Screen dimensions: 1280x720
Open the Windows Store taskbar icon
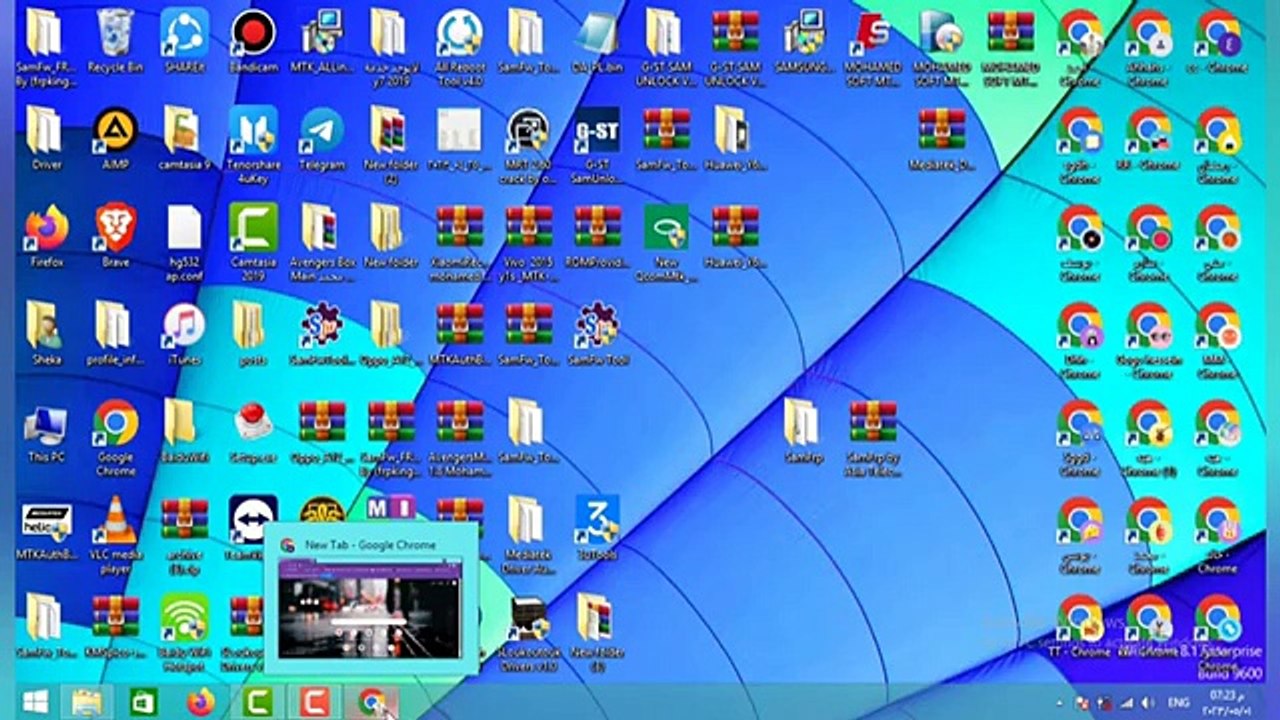[x=143, y=702]
